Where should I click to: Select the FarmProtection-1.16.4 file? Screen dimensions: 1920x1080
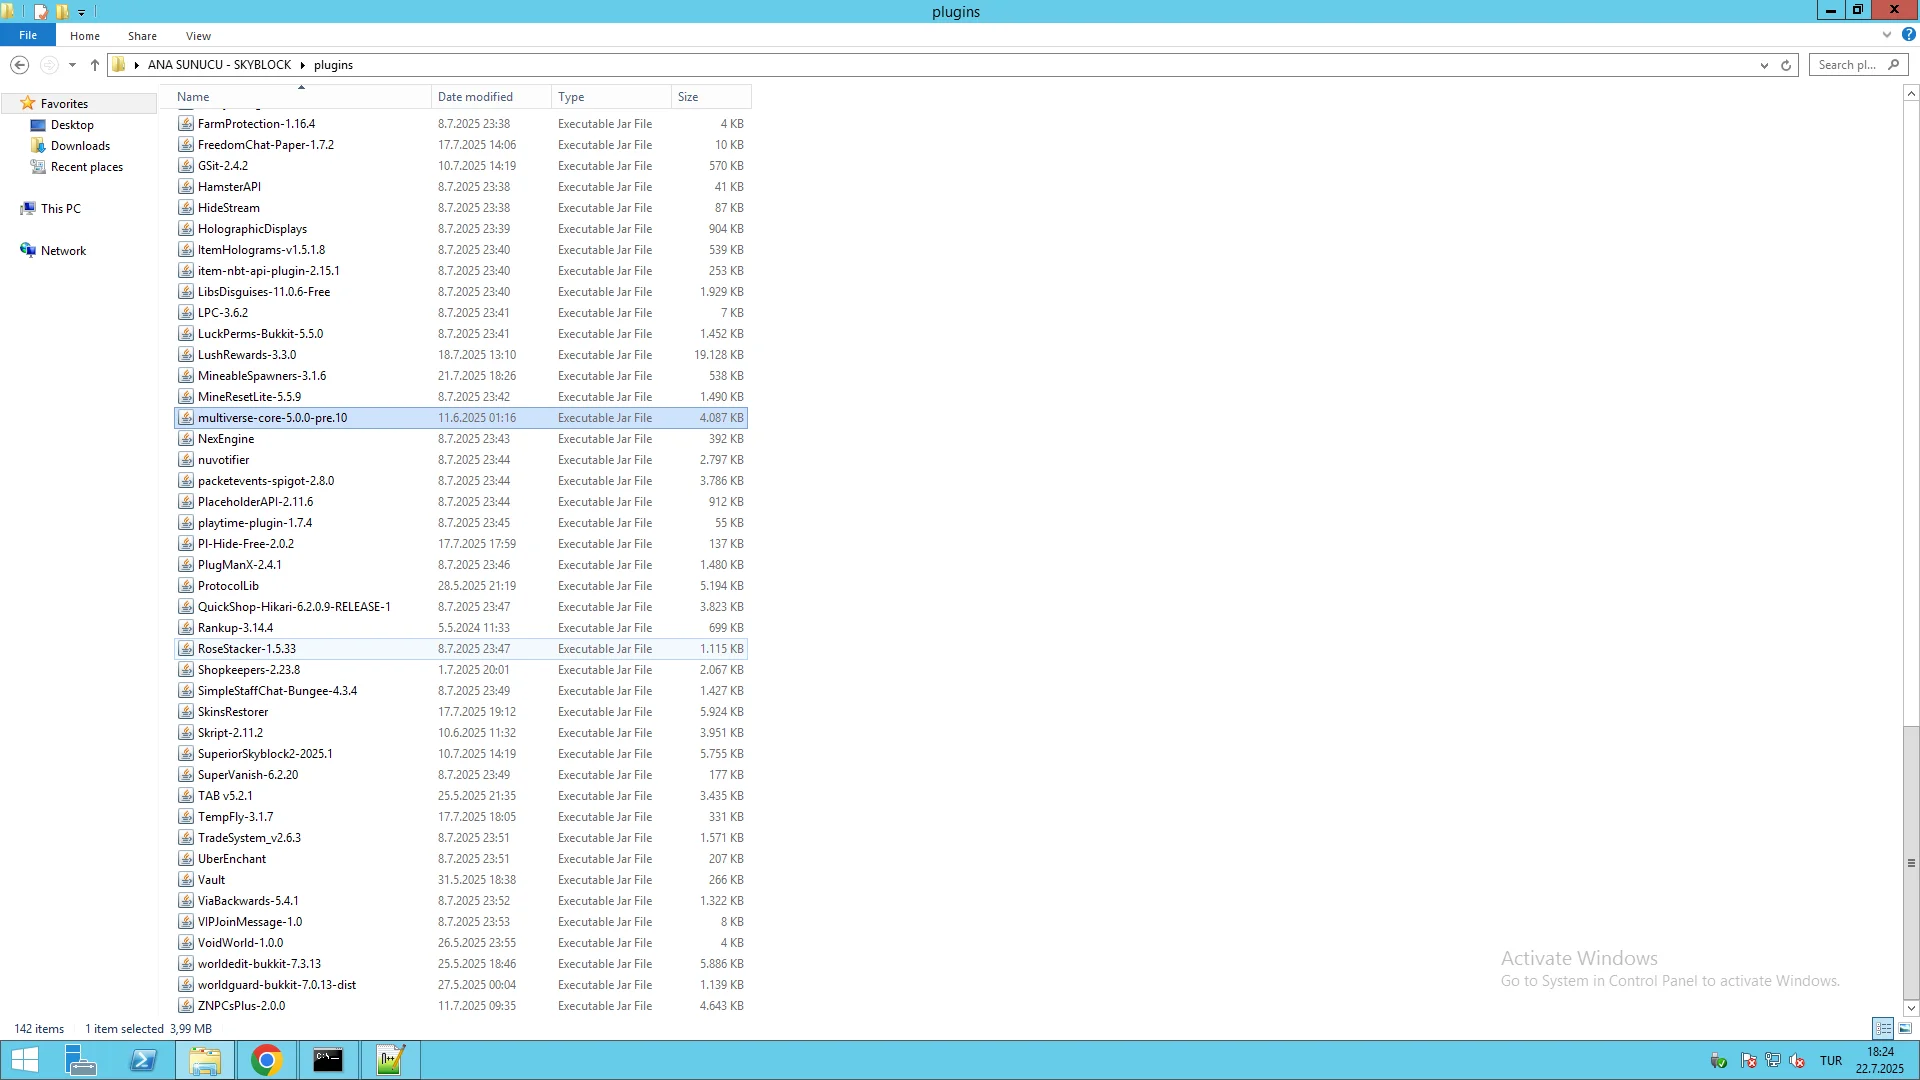(x=461, y=124)
